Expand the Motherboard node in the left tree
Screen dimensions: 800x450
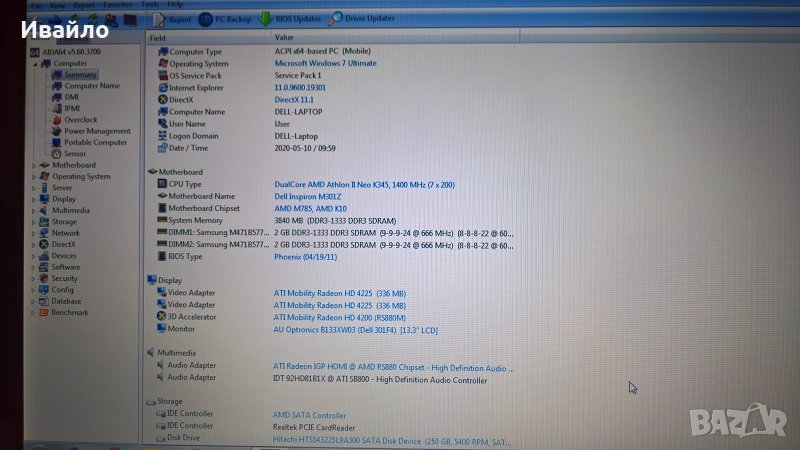coord(33,165)
